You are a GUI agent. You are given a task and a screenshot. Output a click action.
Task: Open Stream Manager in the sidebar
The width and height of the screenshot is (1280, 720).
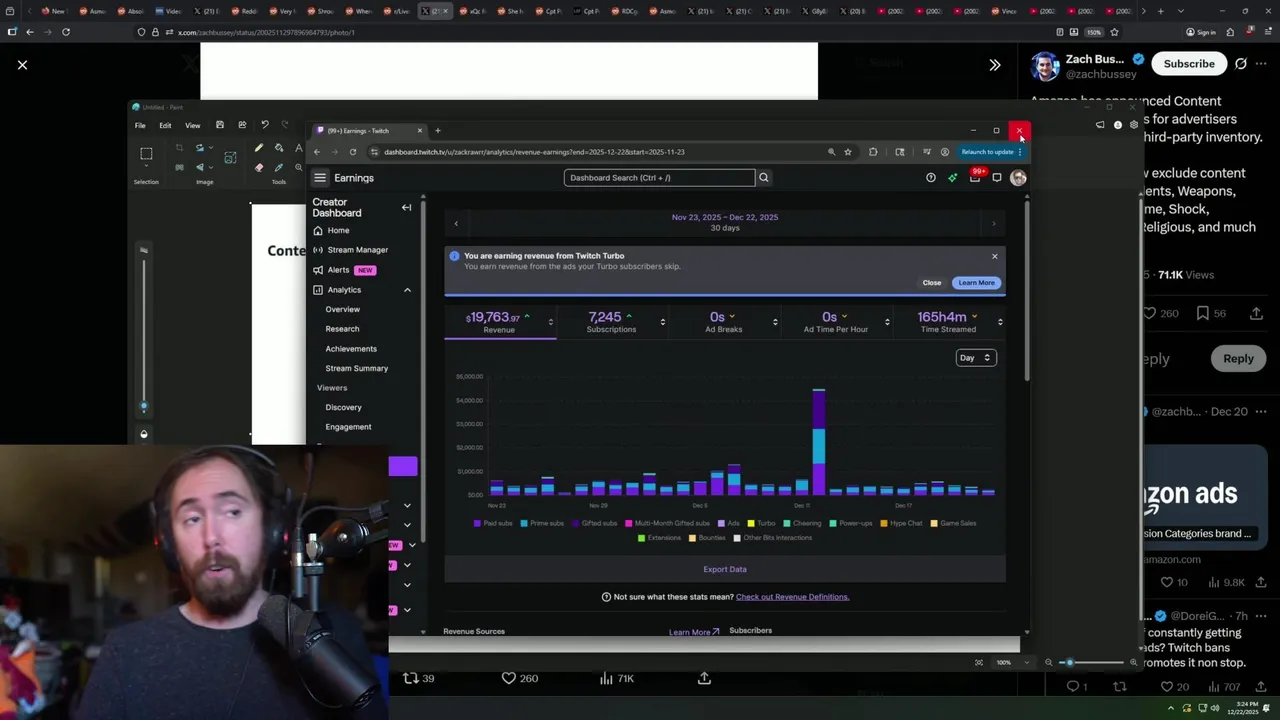357,250
